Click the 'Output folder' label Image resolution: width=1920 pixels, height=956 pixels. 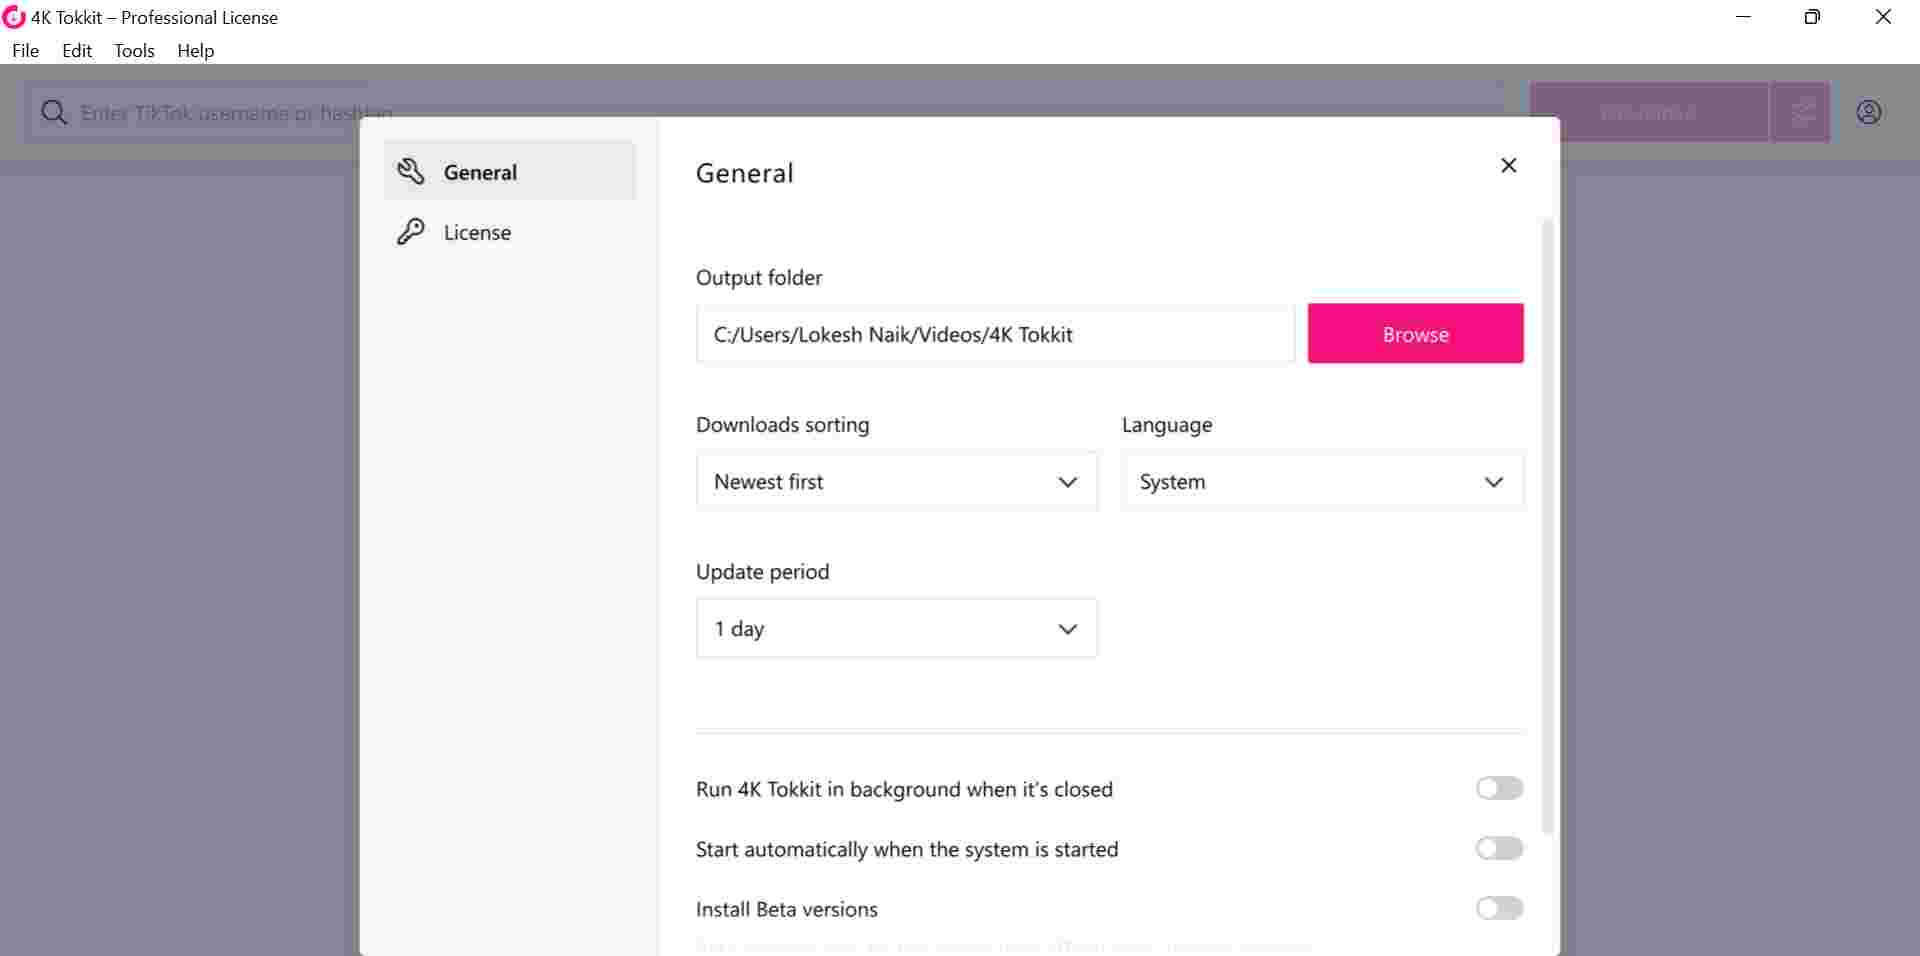pos(759,277)
